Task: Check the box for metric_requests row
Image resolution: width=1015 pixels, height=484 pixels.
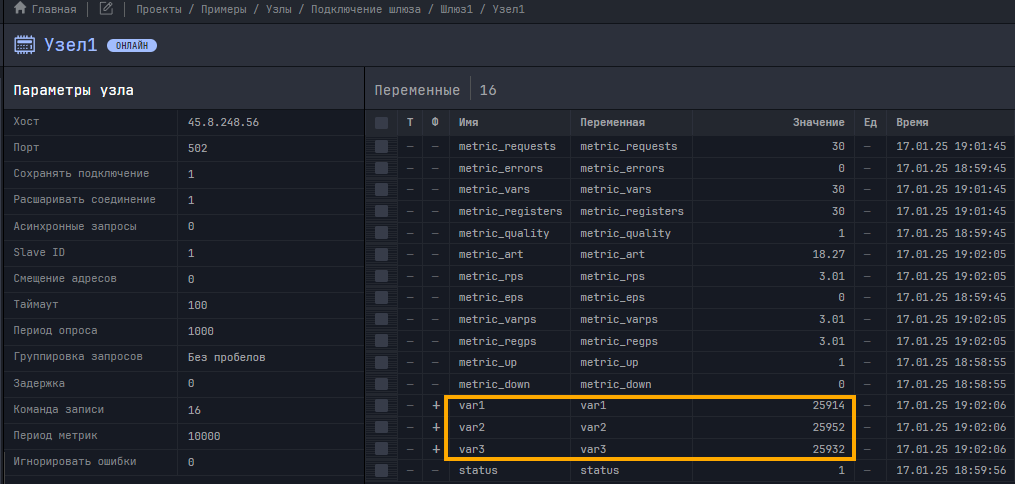Action: [x=381, y=146]
